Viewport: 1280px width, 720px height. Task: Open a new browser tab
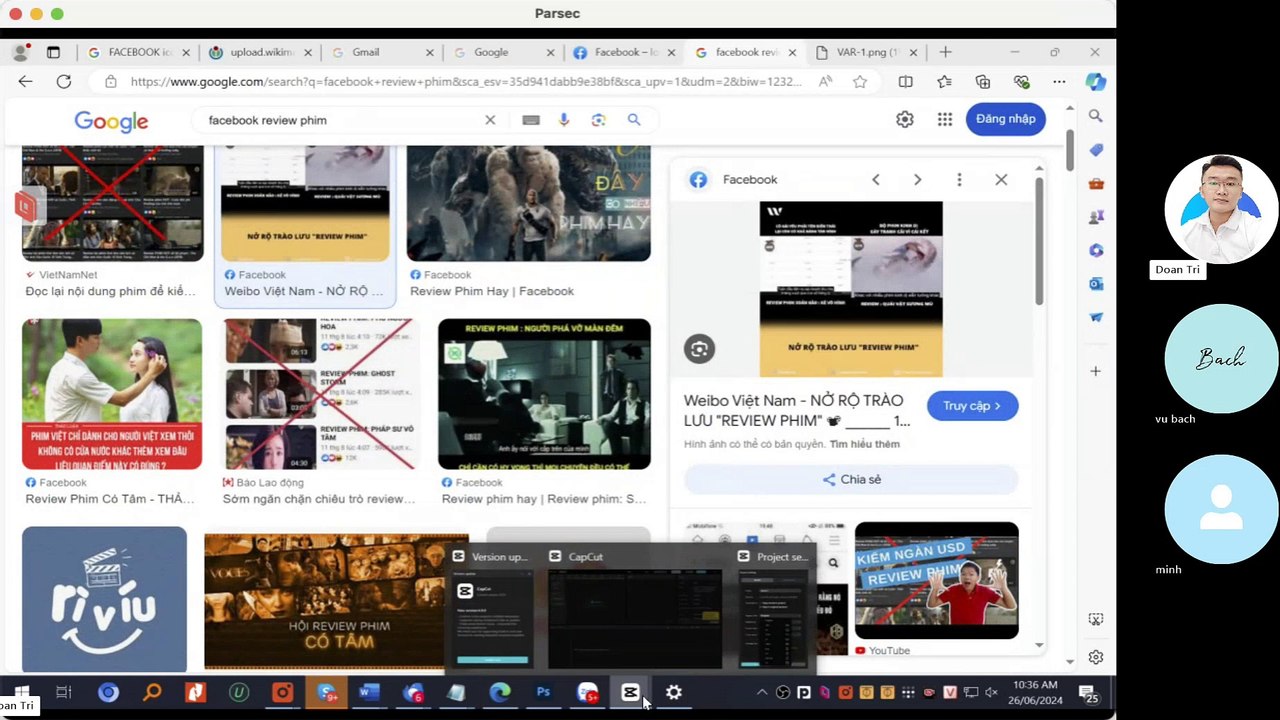click(945, 52)
